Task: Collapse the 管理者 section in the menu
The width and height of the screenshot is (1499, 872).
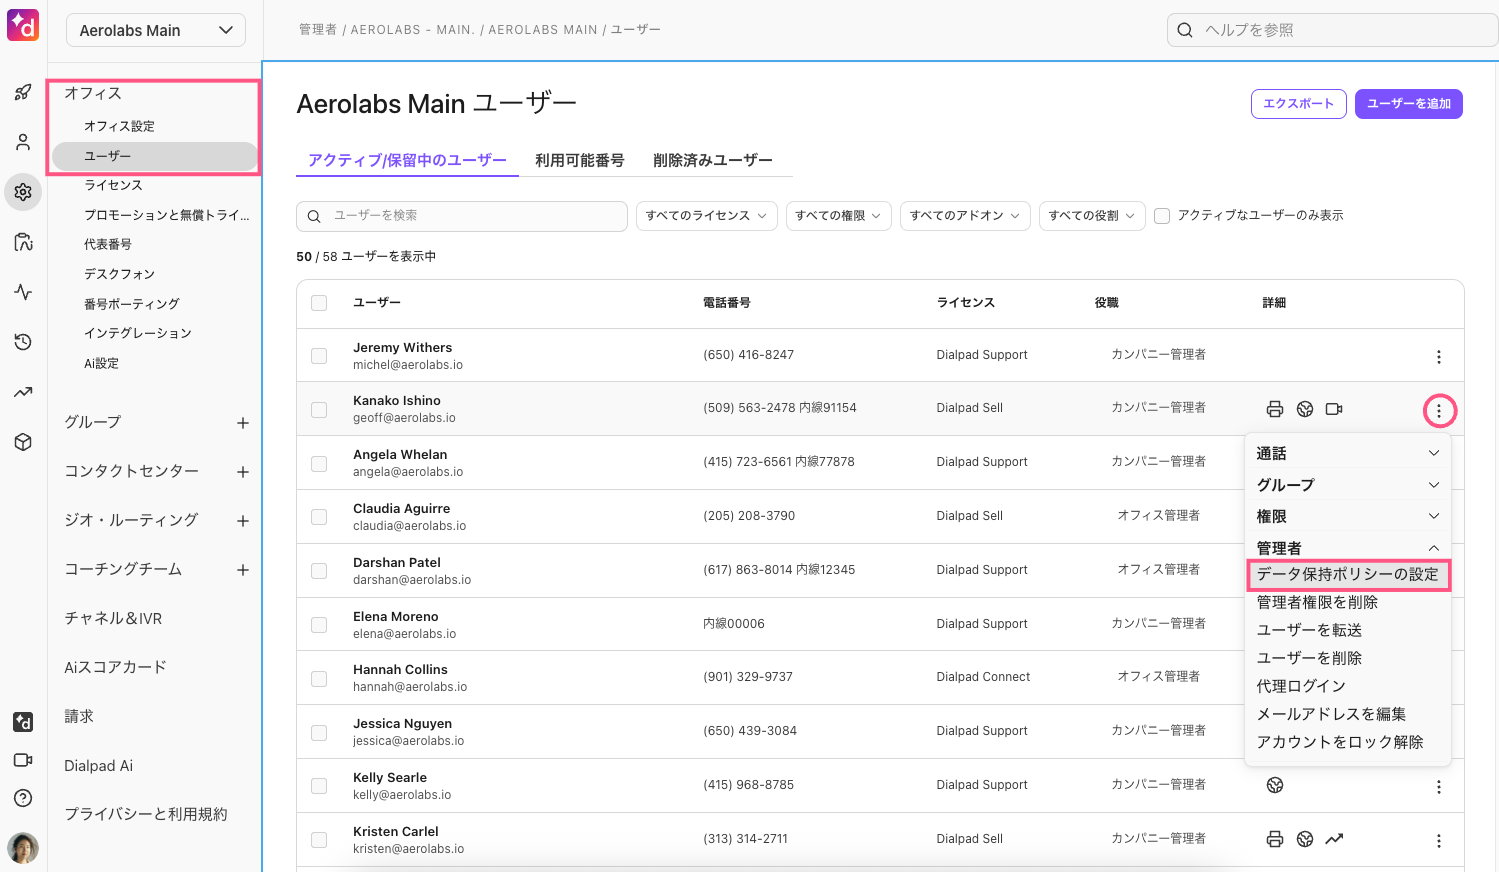Action: 1348,548
